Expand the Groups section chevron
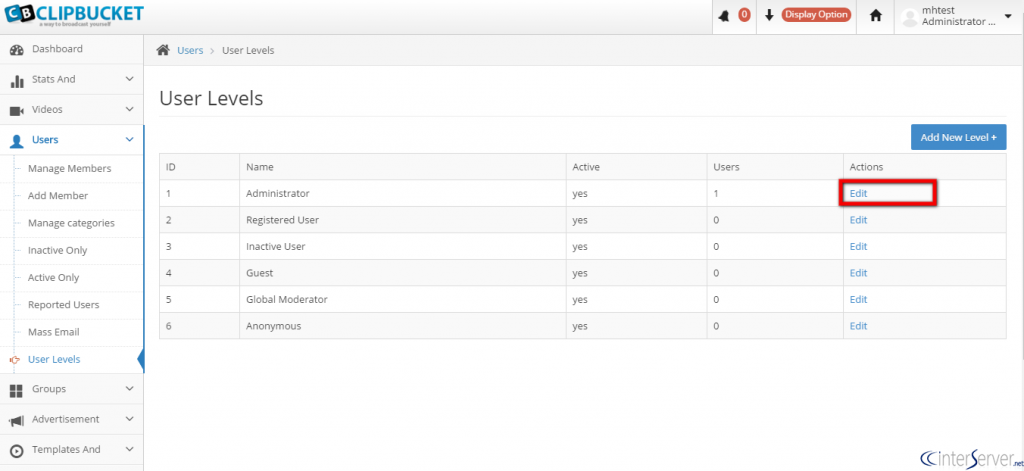This screenshot has height=471, width=1024. pos(129,389)
